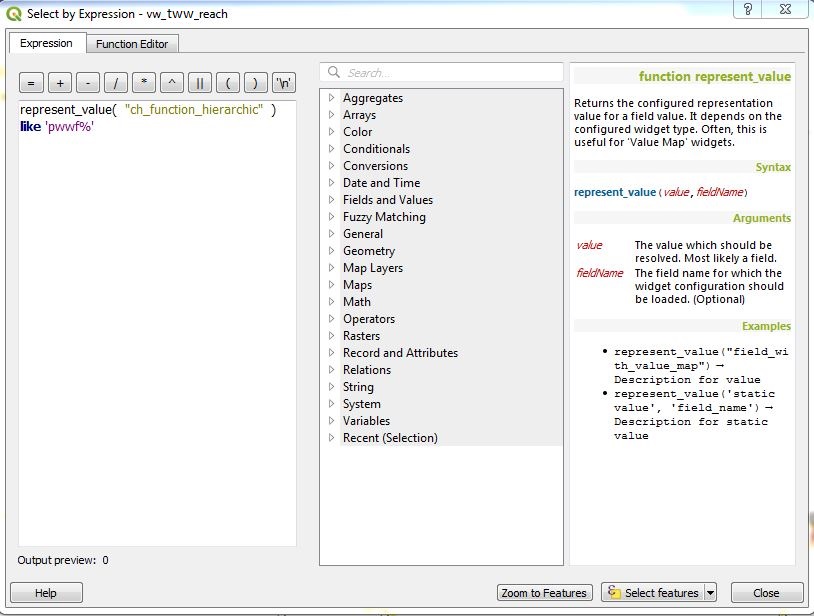This screenshot has width=814, height=616.
Task: Switch to the Function Editor tab
Action: pyautogui.click(x=132, y=44)
